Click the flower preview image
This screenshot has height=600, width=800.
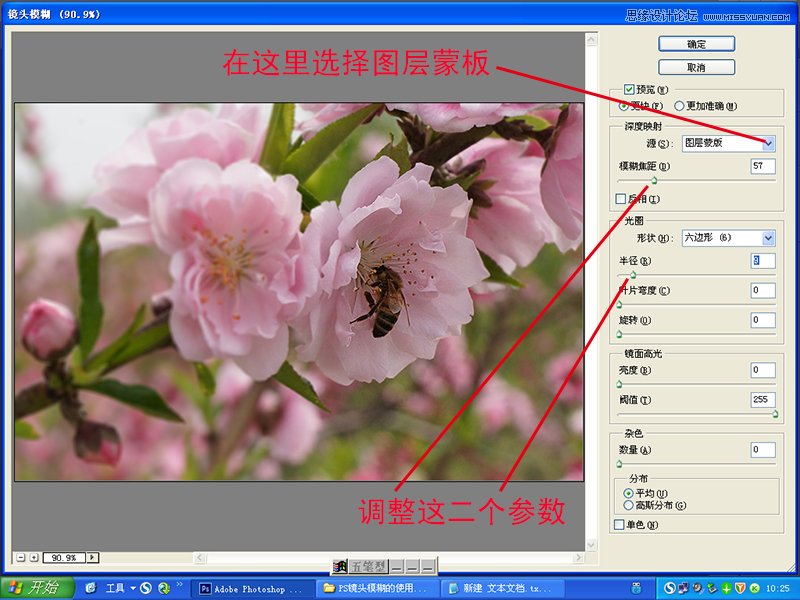tap(299, 292)
